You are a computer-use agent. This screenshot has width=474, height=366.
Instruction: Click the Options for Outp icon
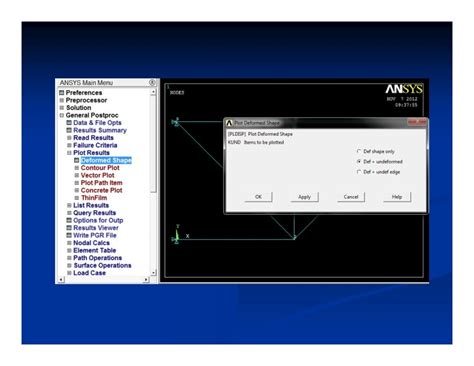(69, 220)
